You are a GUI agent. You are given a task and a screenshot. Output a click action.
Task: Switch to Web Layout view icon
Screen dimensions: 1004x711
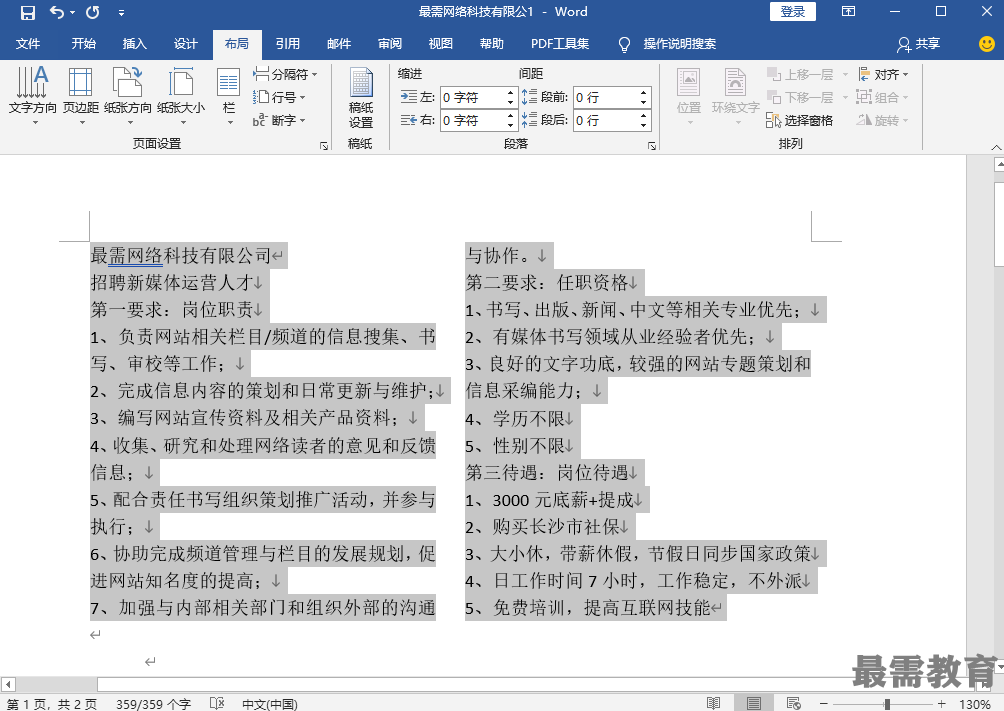(793, 703)
